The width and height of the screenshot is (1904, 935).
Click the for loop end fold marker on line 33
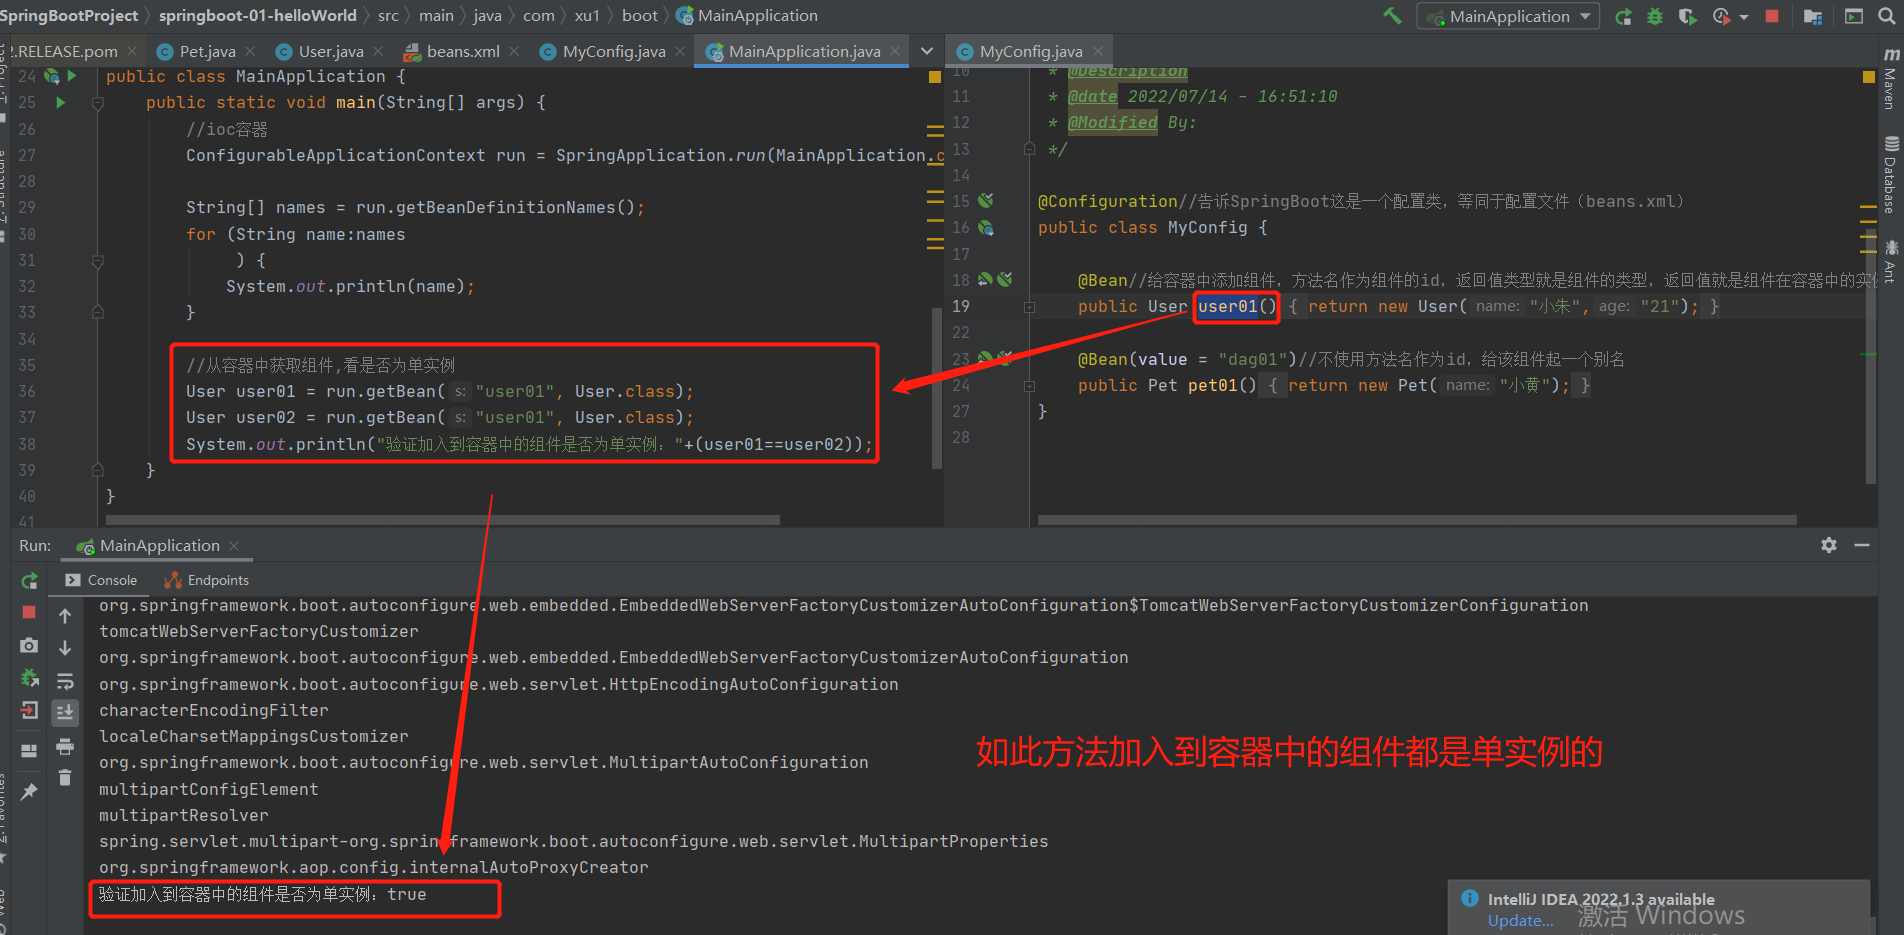[98, 313]
